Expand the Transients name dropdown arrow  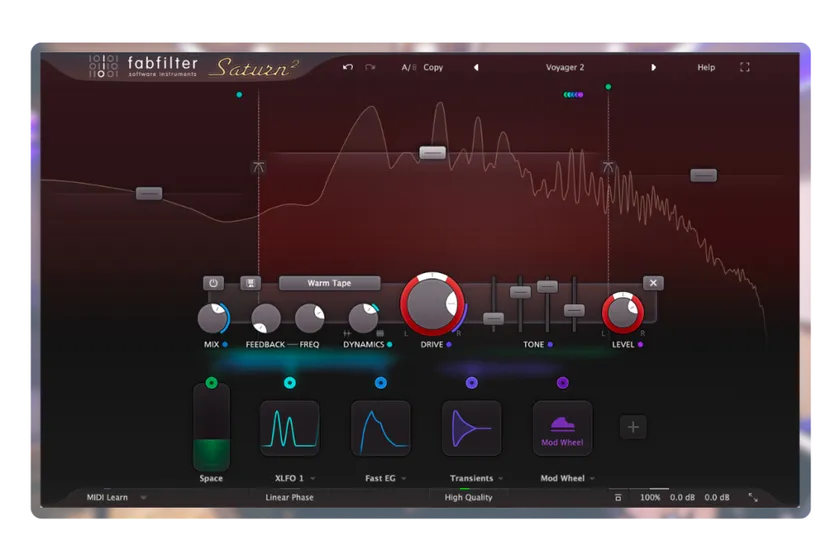(x=501, y=479)
